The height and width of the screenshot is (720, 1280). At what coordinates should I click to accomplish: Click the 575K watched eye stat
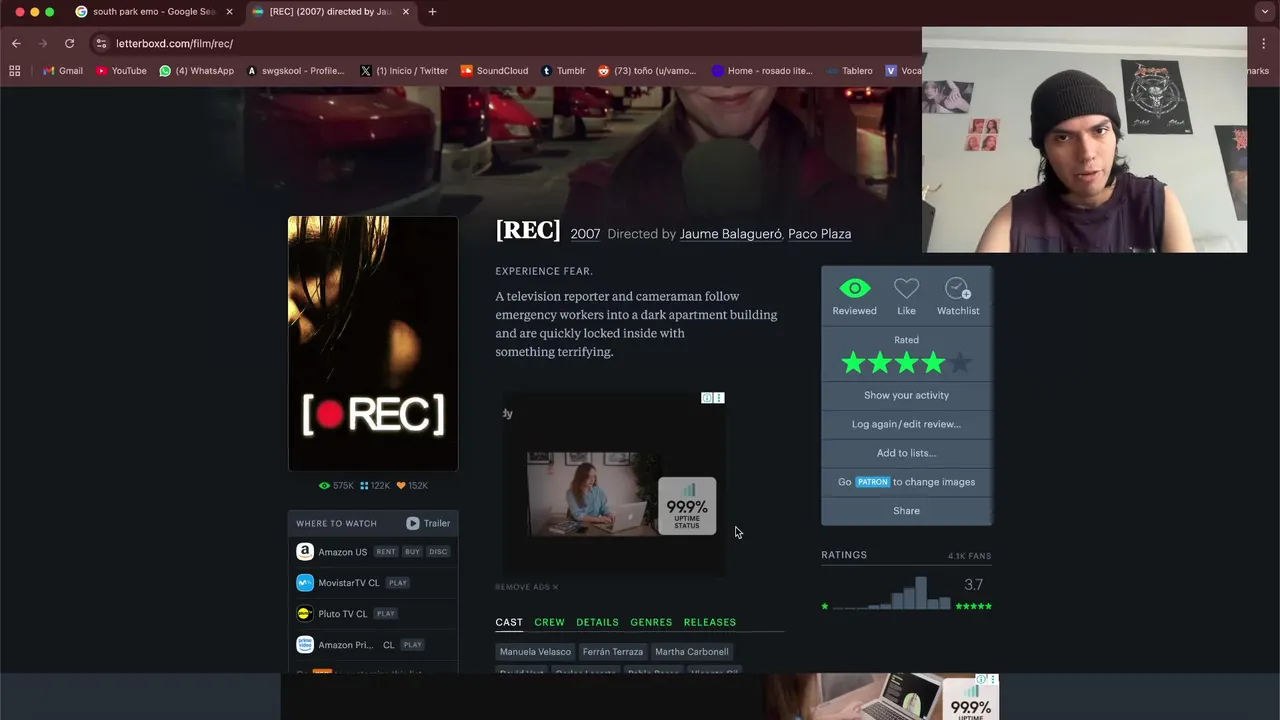(336, 486)
